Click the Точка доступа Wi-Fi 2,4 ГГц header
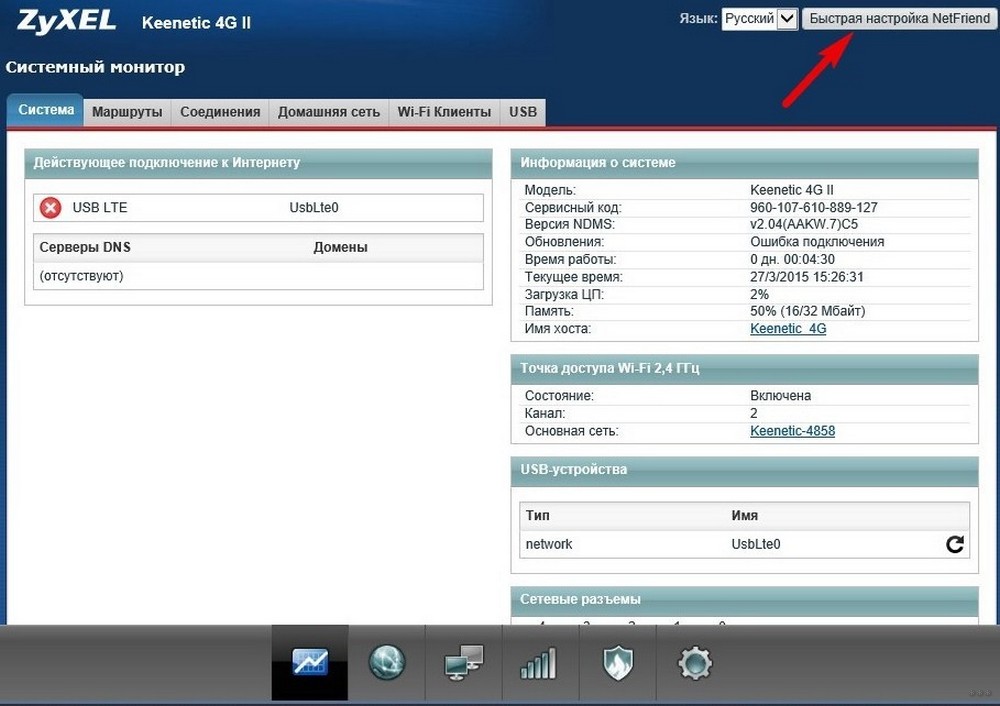This screenshot has width=1000, height=706. [744, 369]
